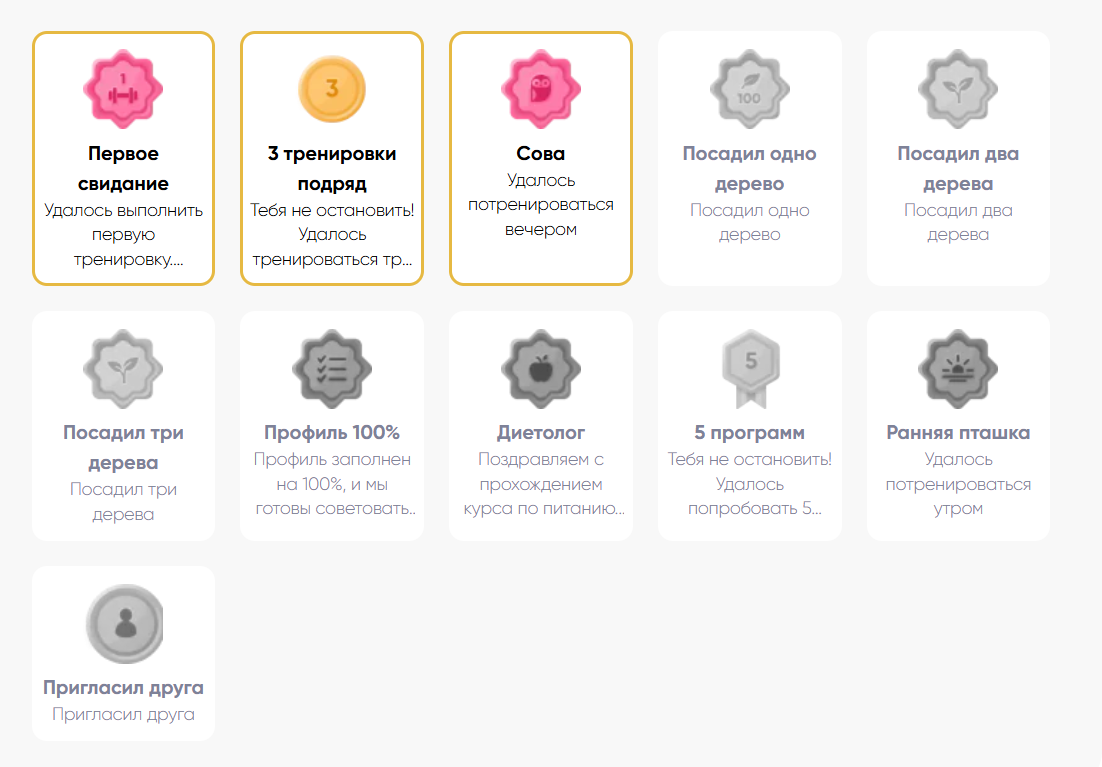This screenshot has width=1102, height=767.
Task: Open the 5 программ achievement heading
Action: pyautogui.click(x=749, y=432)
